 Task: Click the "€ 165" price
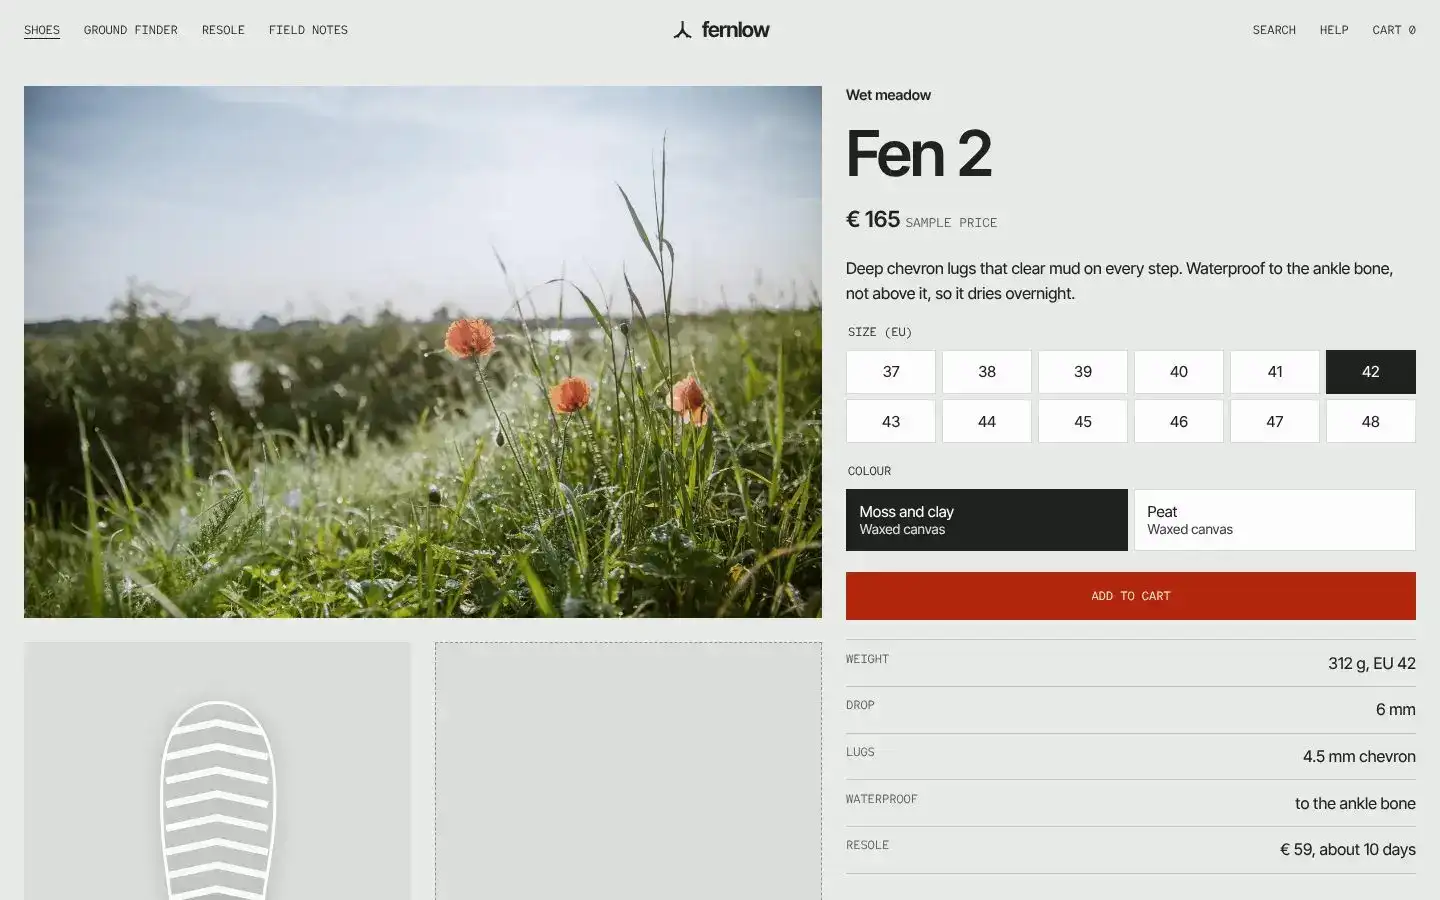click(873, 219)
